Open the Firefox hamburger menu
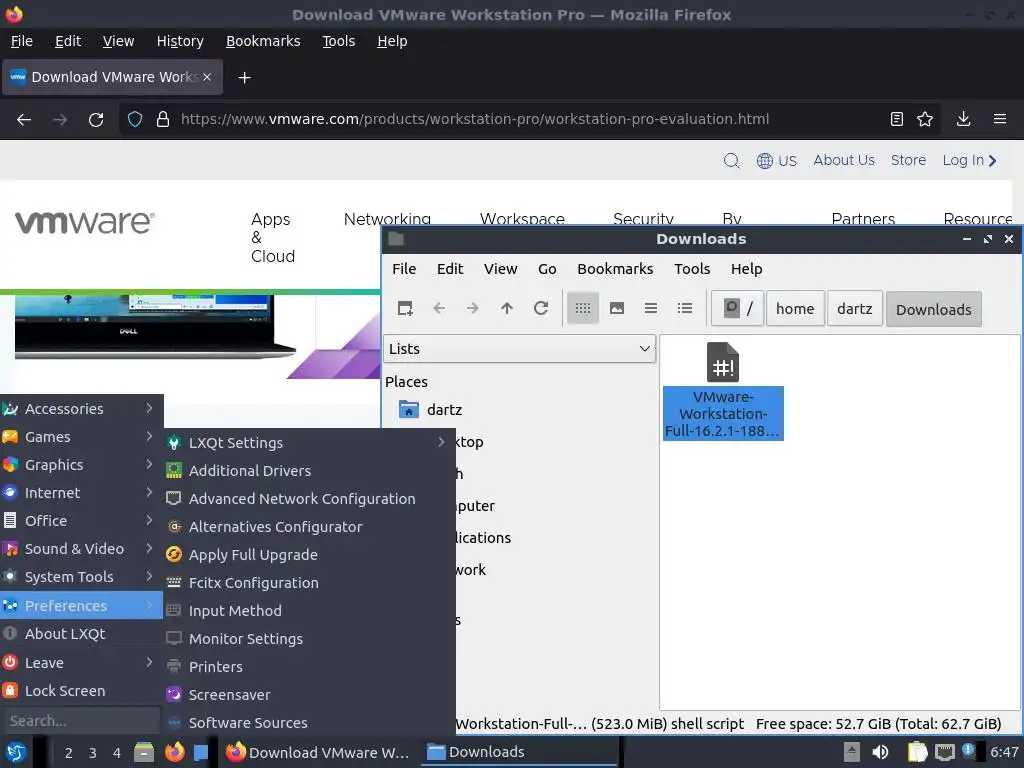 1000,120
